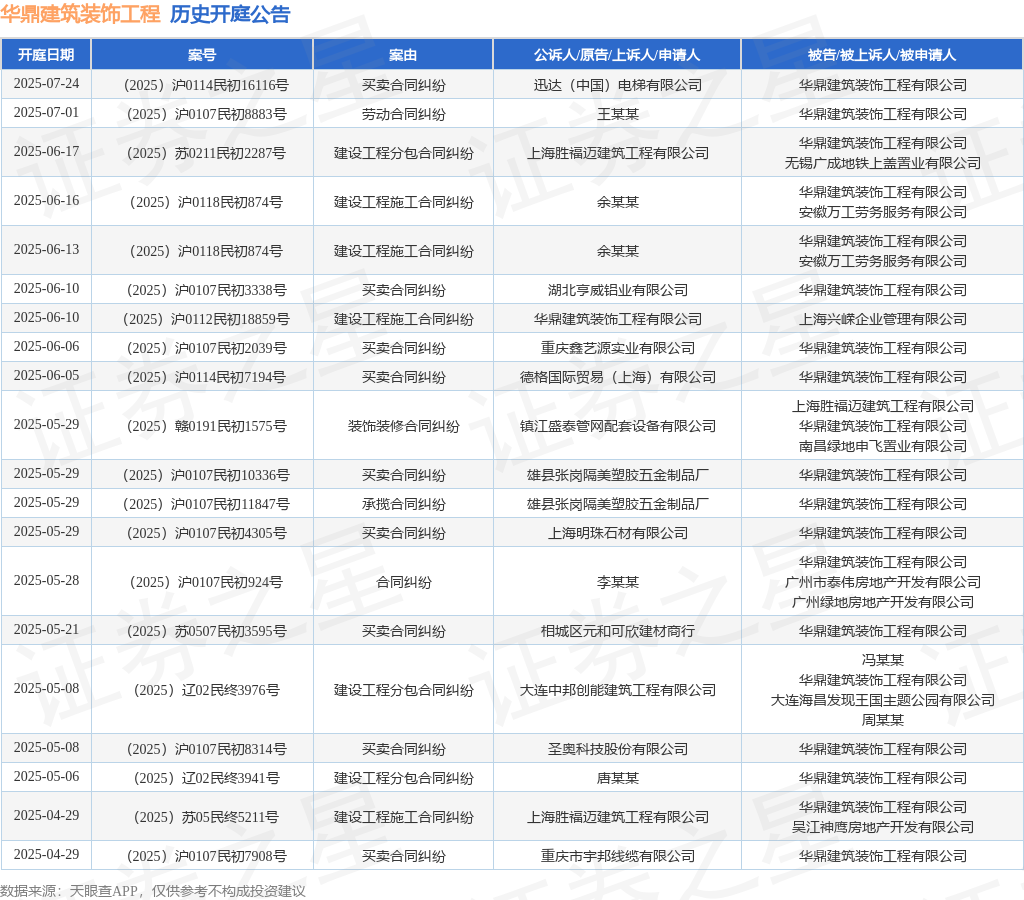This screenshot has width=1024, height=900.
Task: Click defendant 广州绿地房地产开发有限公司
Action: coord(882,602)
